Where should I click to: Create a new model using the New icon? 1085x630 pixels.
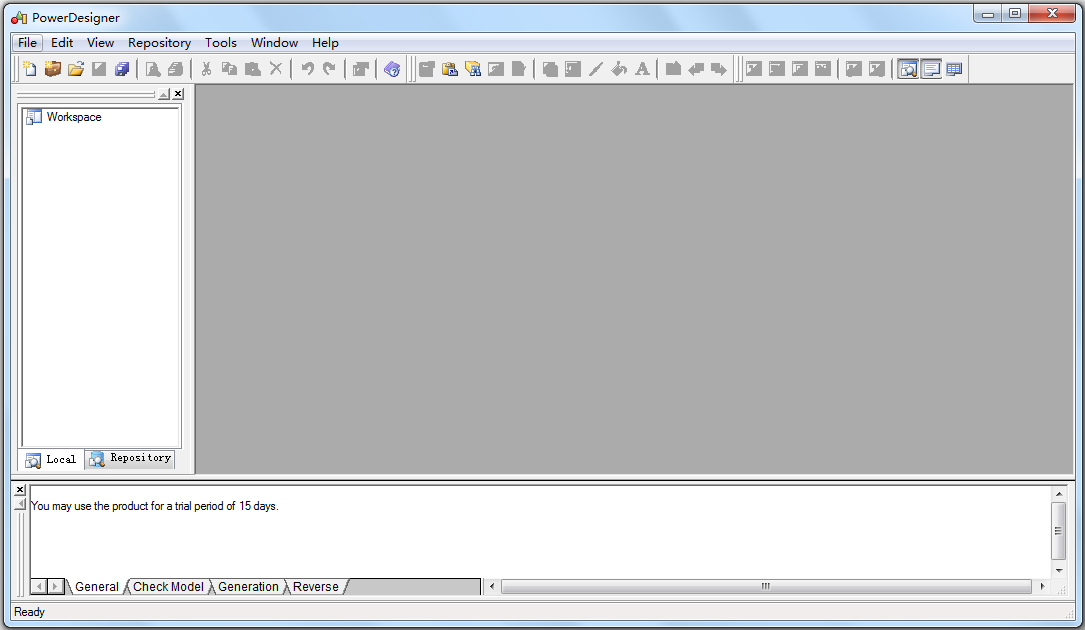pos(28,68)
